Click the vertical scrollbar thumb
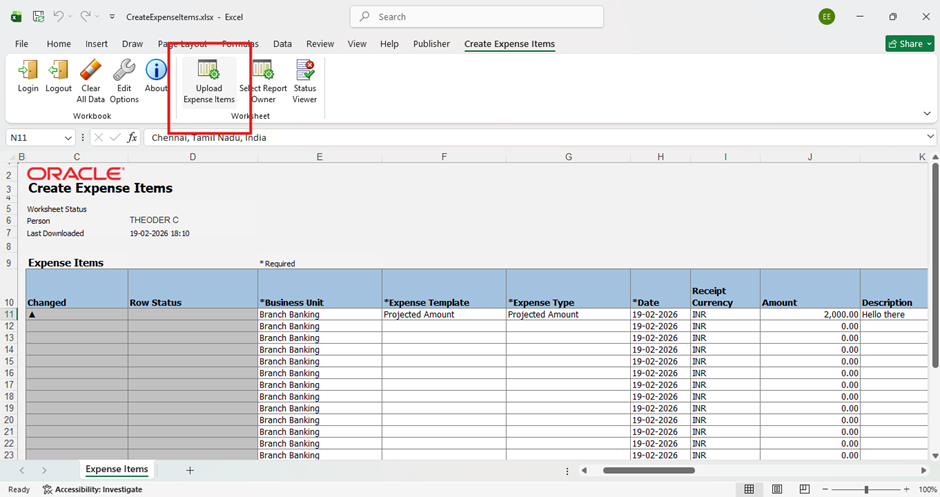The image size is (940, 497). pos(935,264)
